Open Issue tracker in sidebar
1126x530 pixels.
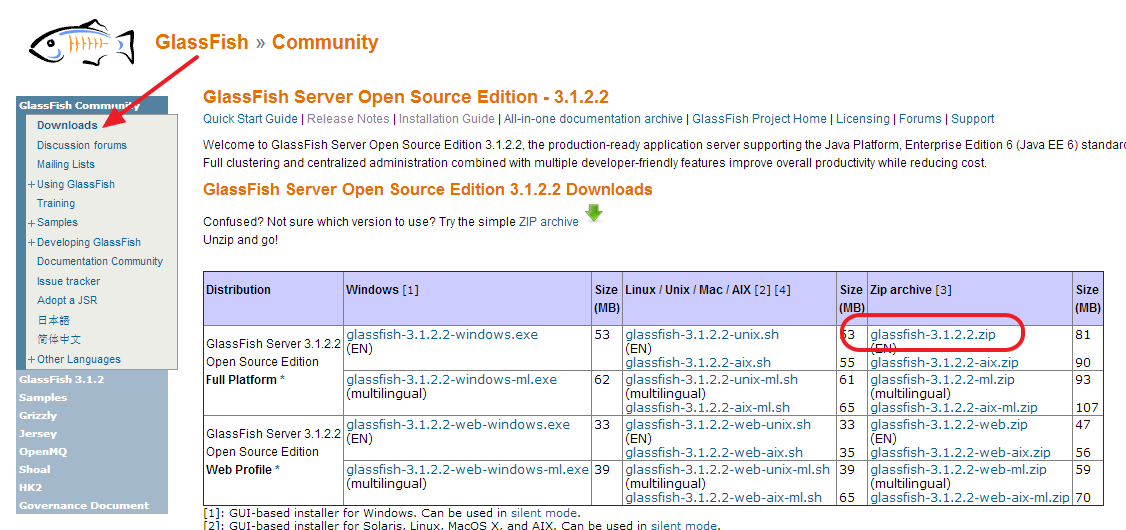[x=68, y=282]
